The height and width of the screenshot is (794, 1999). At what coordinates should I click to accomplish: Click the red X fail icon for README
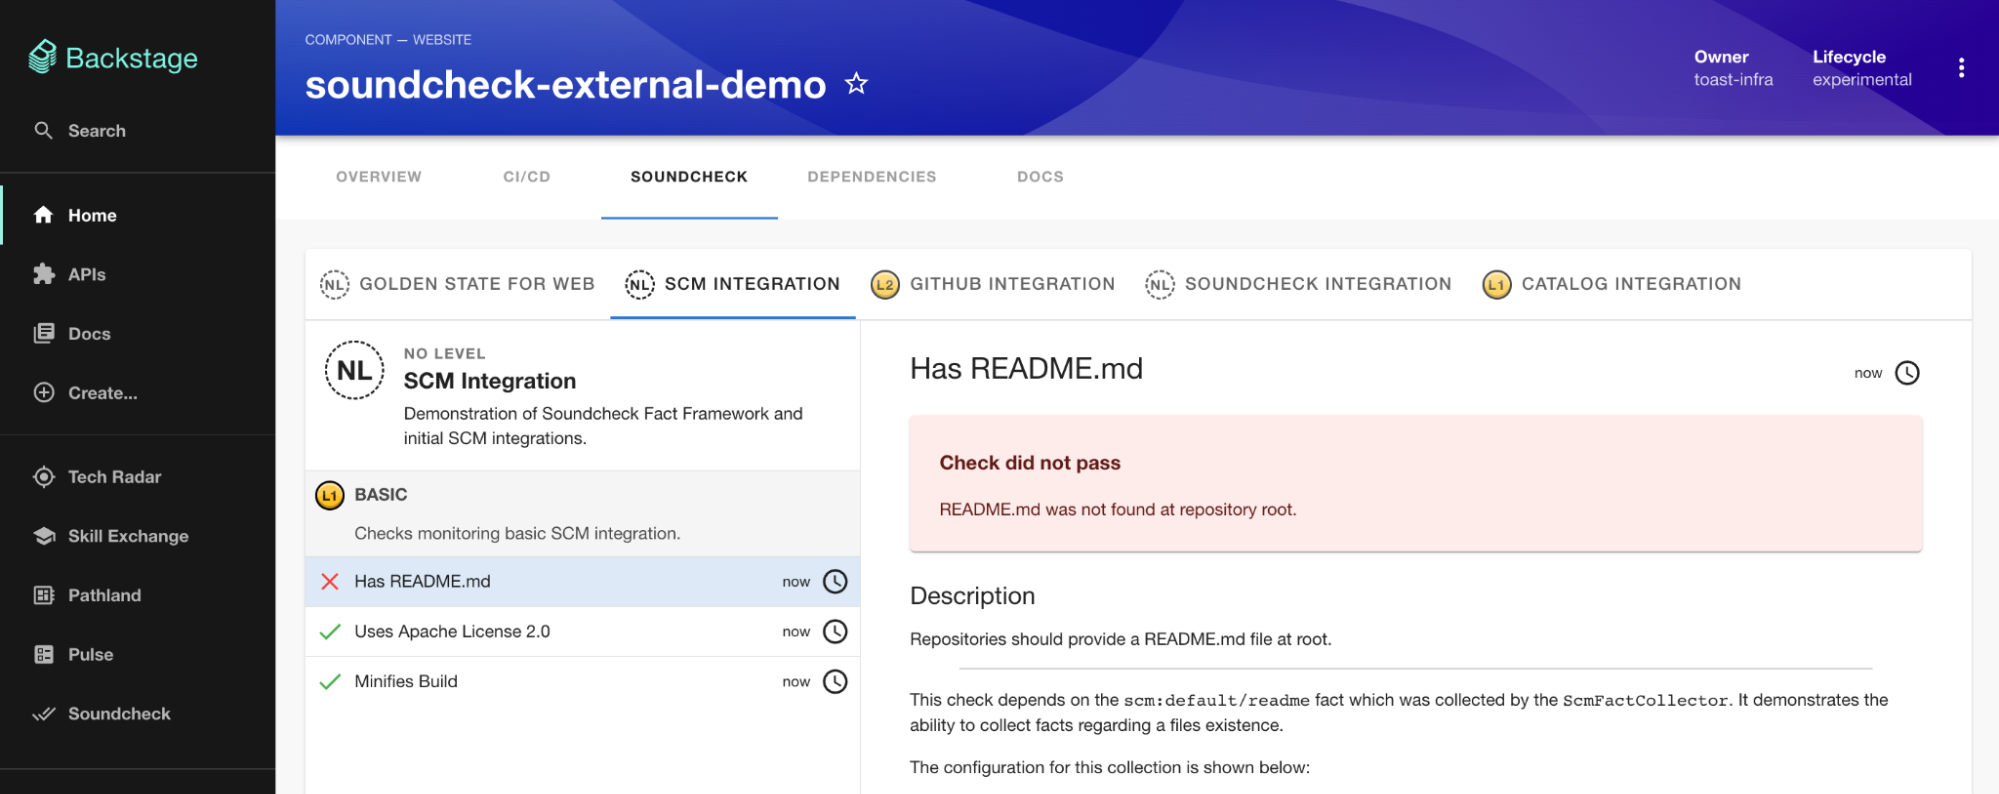[x=329, y=582]
